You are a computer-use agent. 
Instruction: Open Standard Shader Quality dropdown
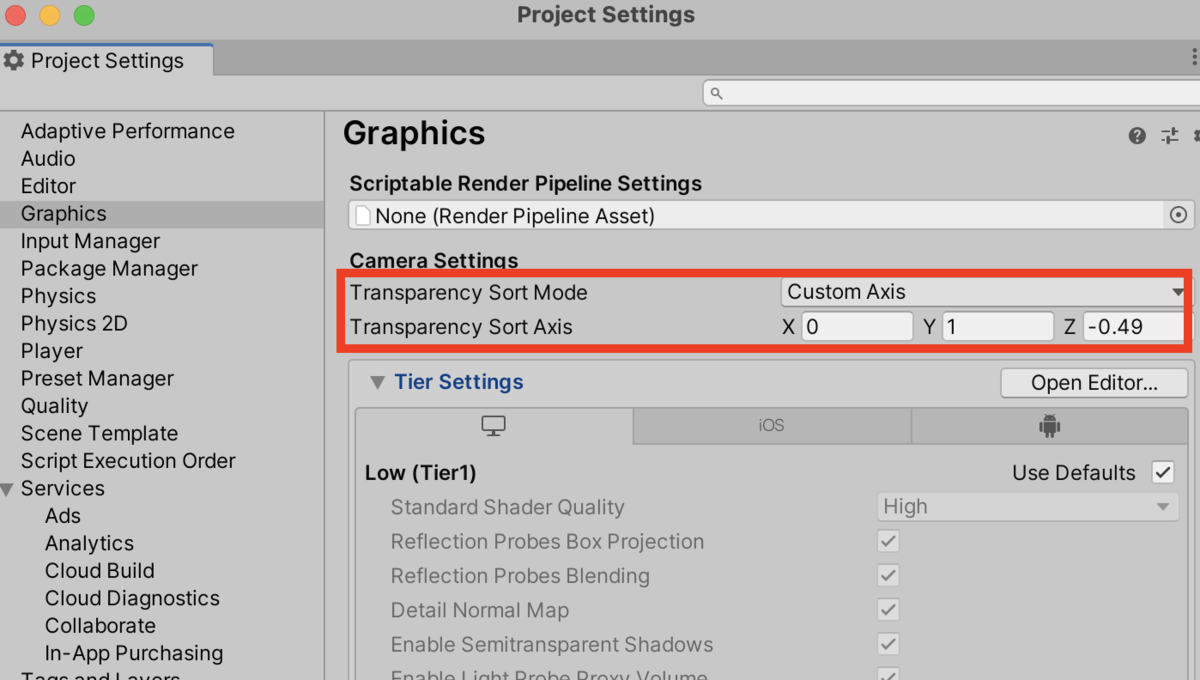pyautogui.click(x=1027, y=507)
